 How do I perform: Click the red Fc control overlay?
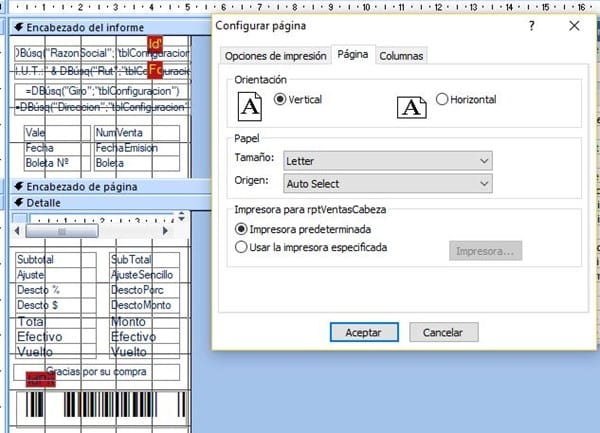tap(155, 70)
